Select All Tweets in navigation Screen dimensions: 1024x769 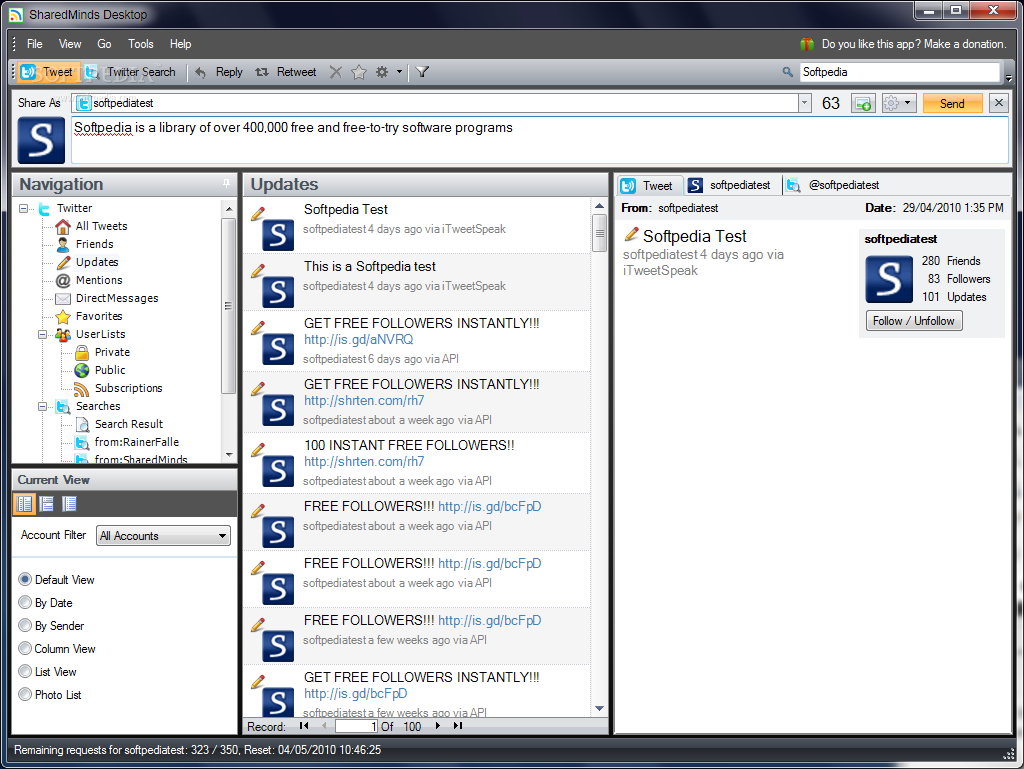click(x=101, y=226)
